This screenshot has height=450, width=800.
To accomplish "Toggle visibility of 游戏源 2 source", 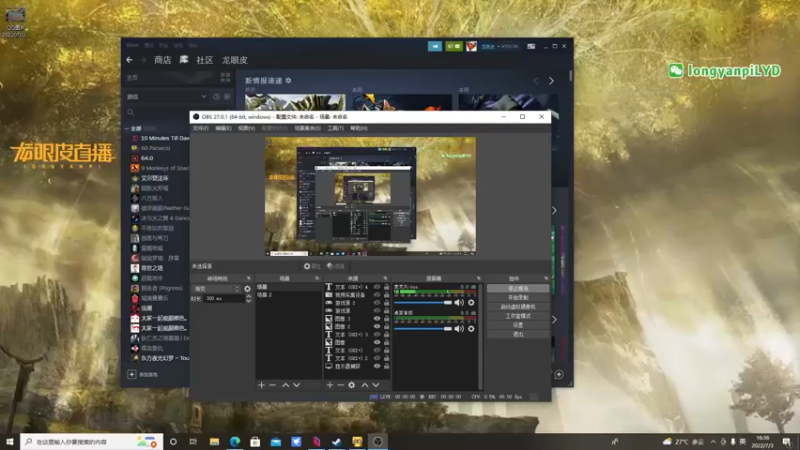I will [x=377, y=303].
